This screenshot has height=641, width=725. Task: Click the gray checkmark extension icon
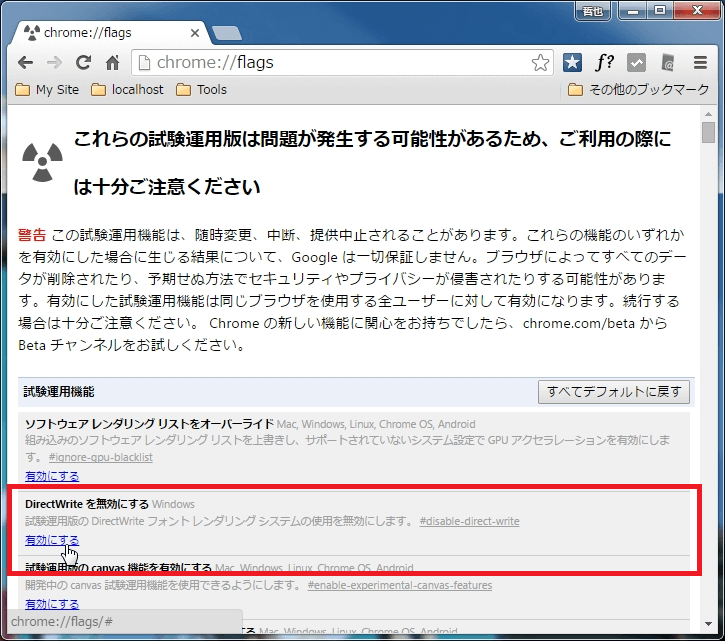pyautogui.click(x=636, y=62)
